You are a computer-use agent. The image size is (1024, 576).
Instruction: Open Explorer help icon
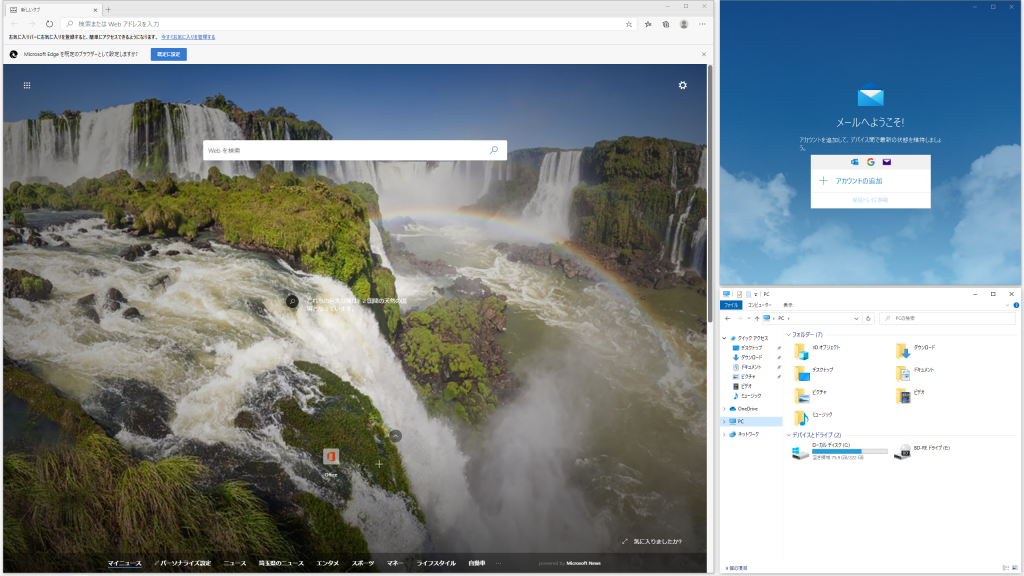(x=1016, y=305)
